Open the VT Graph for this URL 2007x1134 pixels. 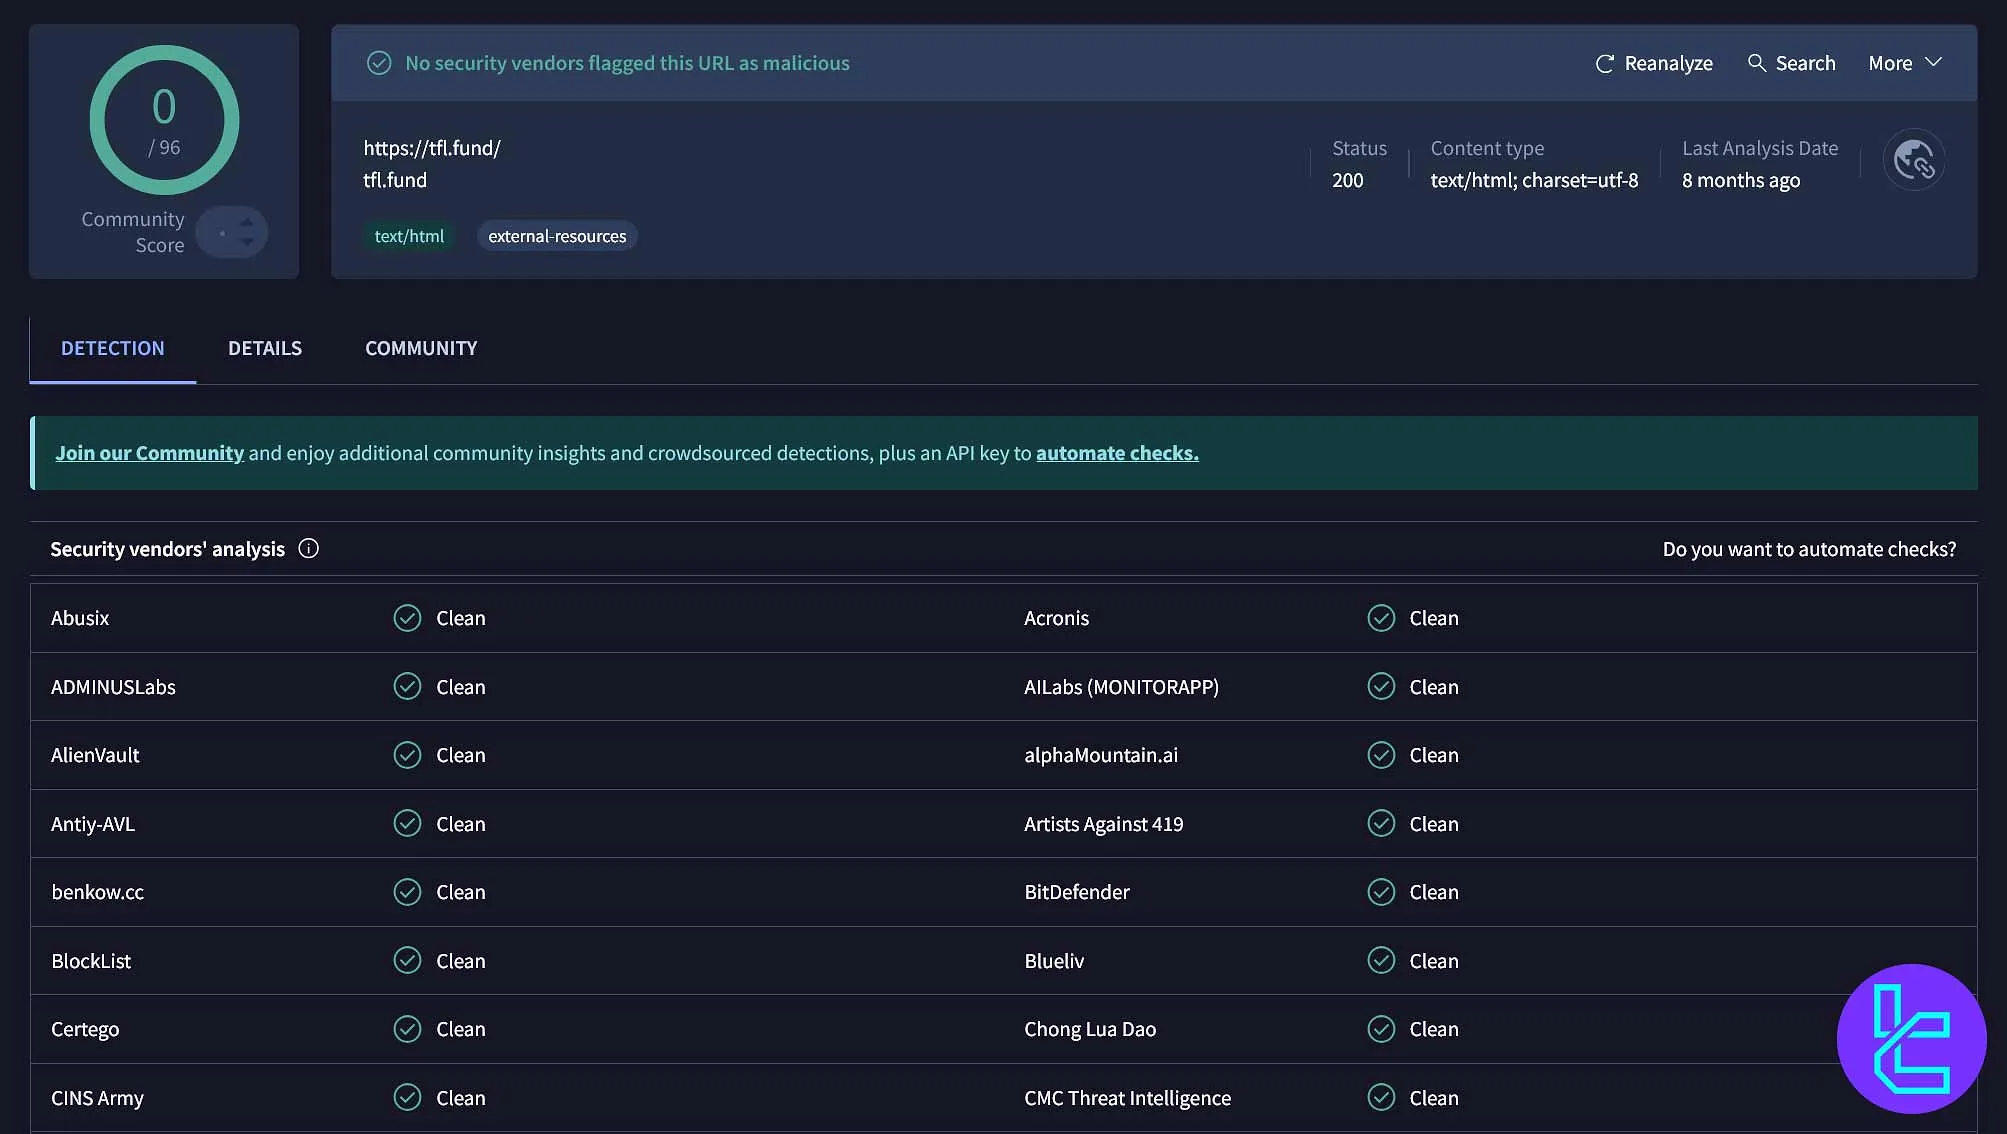[1913, 160]
